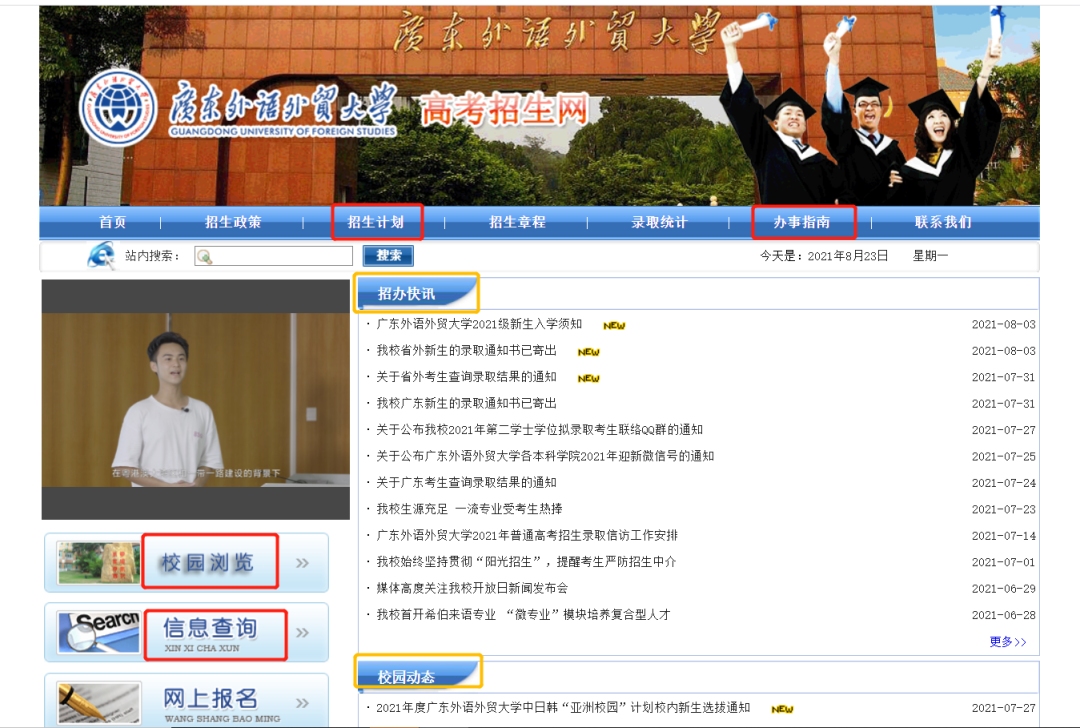This screenshot has height=728, width=1080.
Task: Open the 校园浏览 sidebar button
Action: pyautogui.click(x=187, y=563)
